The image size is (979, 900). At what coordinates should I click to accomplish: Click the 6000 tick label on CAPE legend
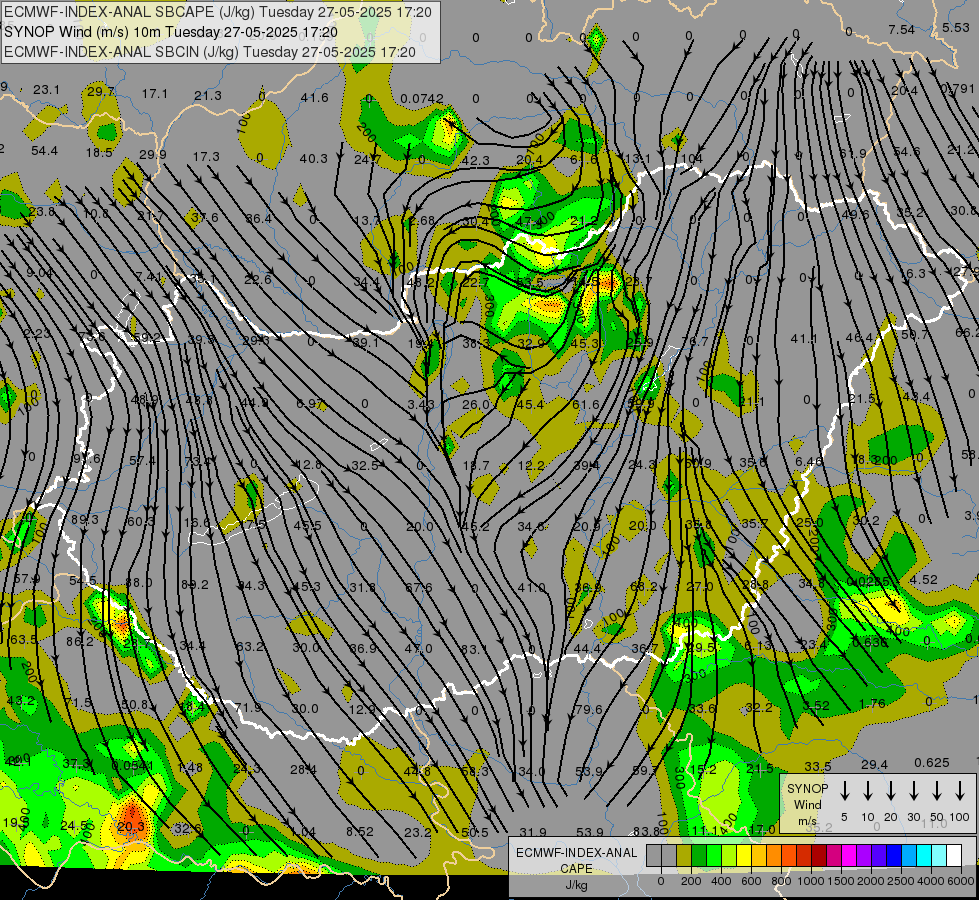(x=961, y=881)
